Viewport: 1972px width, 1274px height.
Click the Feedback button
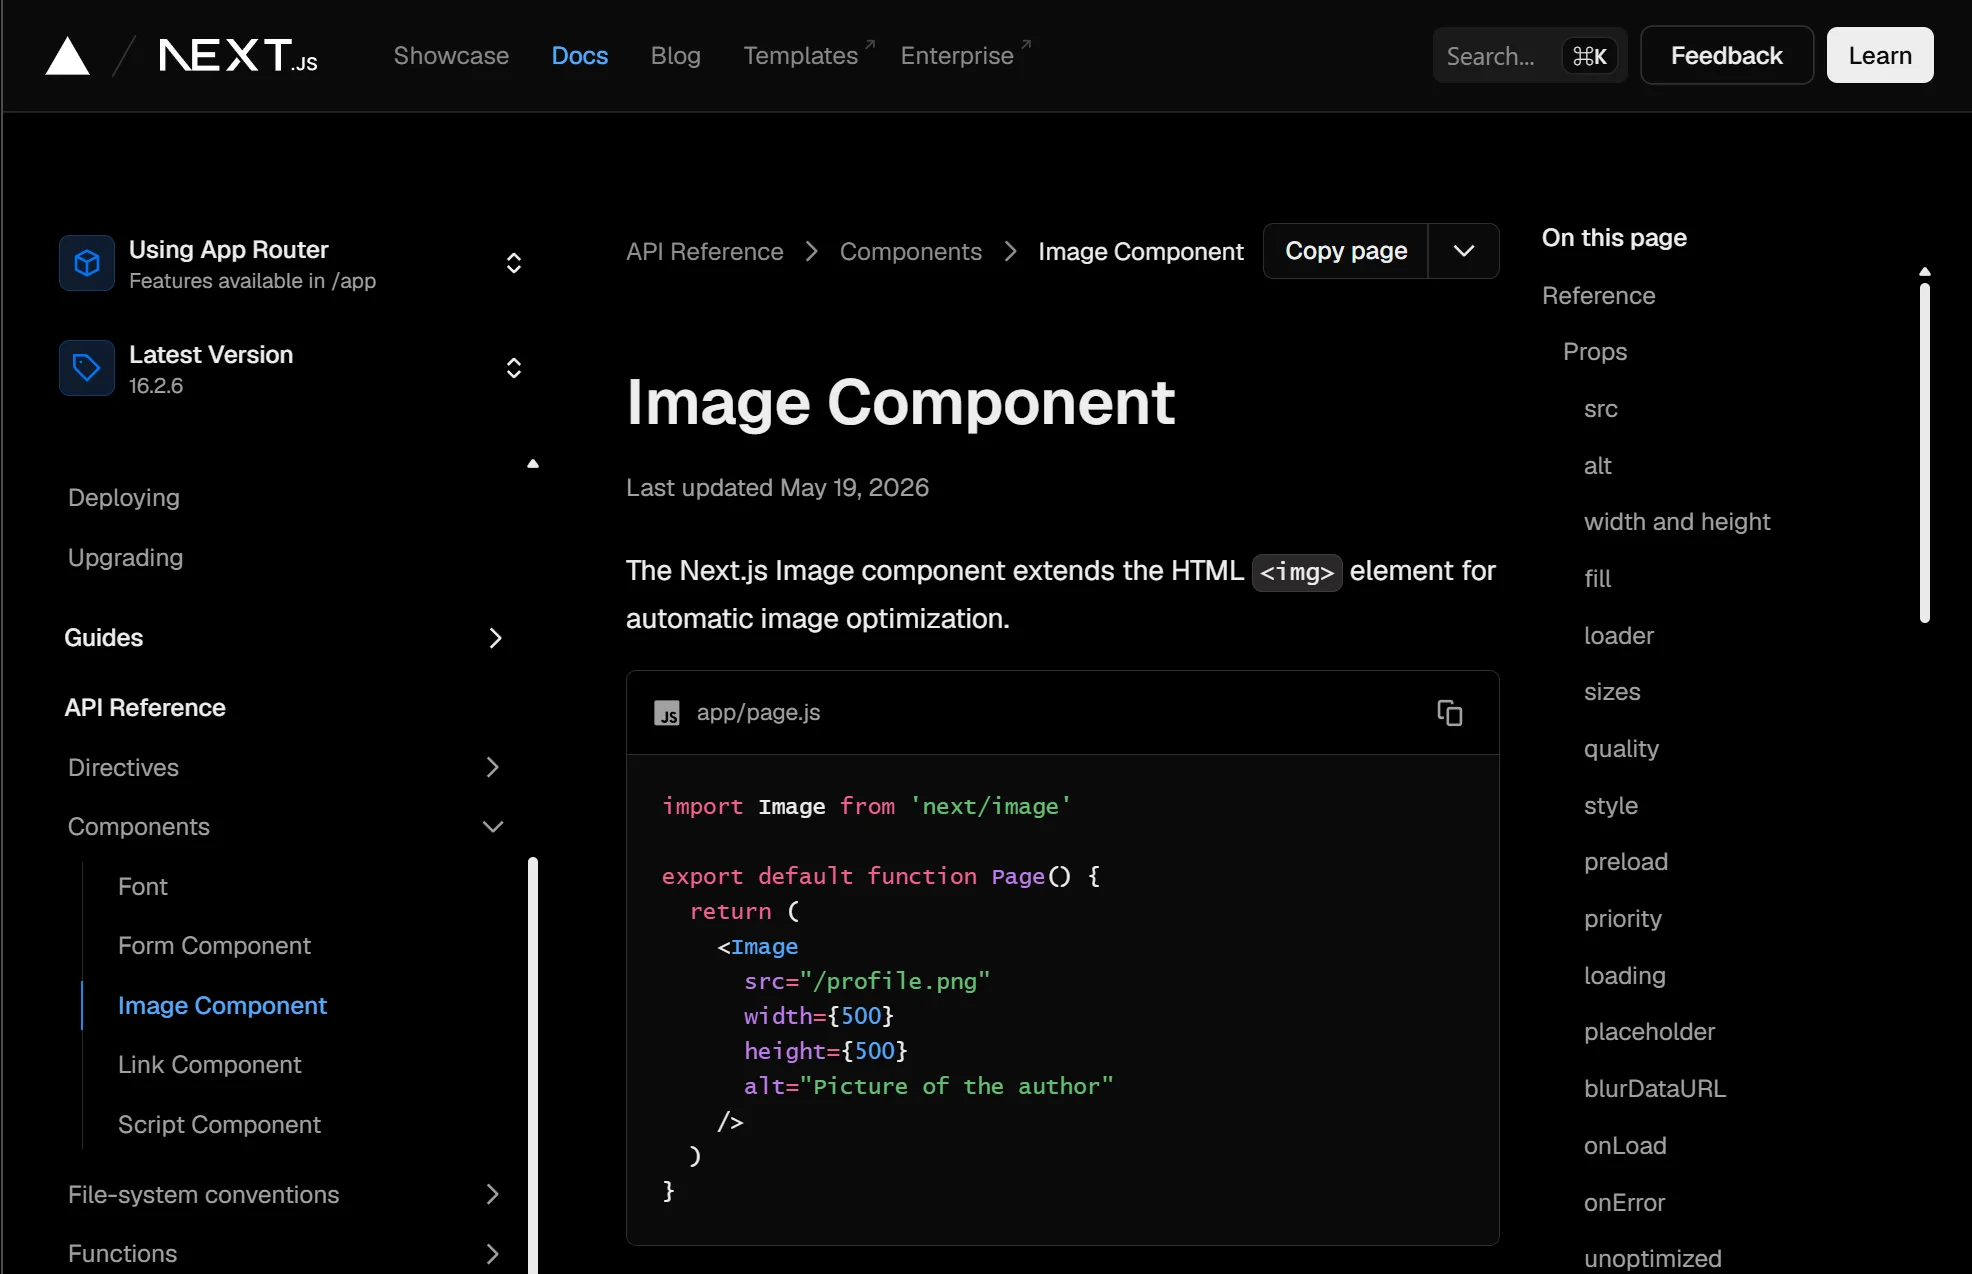point(1727,56)
